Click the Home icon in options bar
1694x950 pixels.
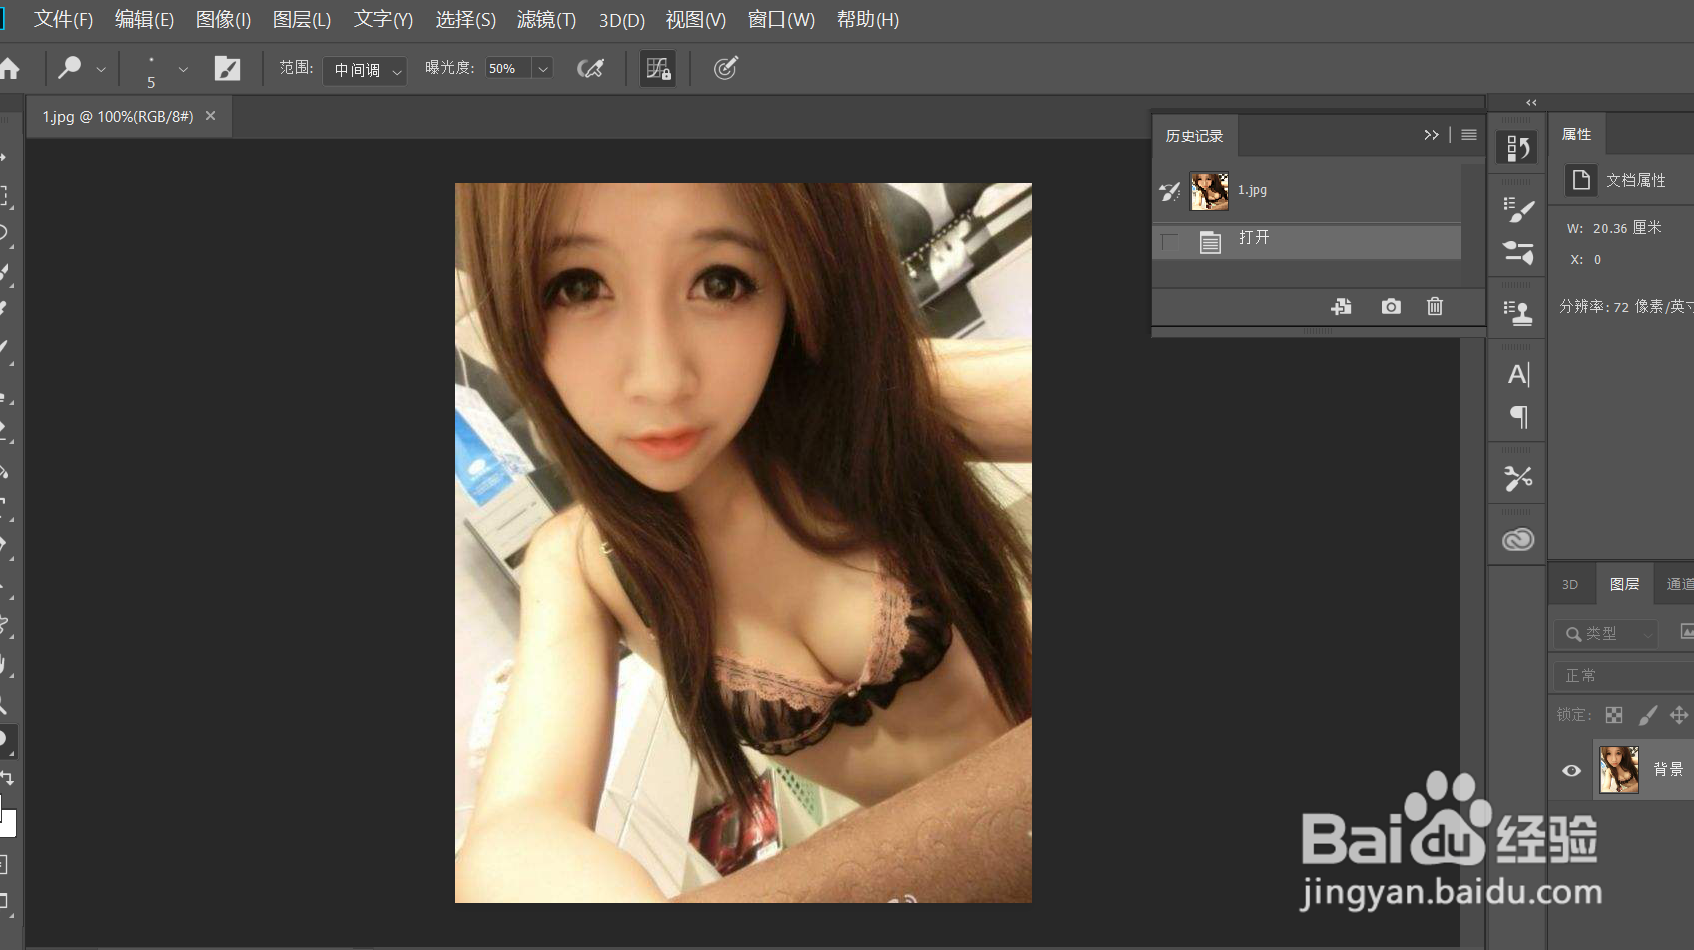10,68
